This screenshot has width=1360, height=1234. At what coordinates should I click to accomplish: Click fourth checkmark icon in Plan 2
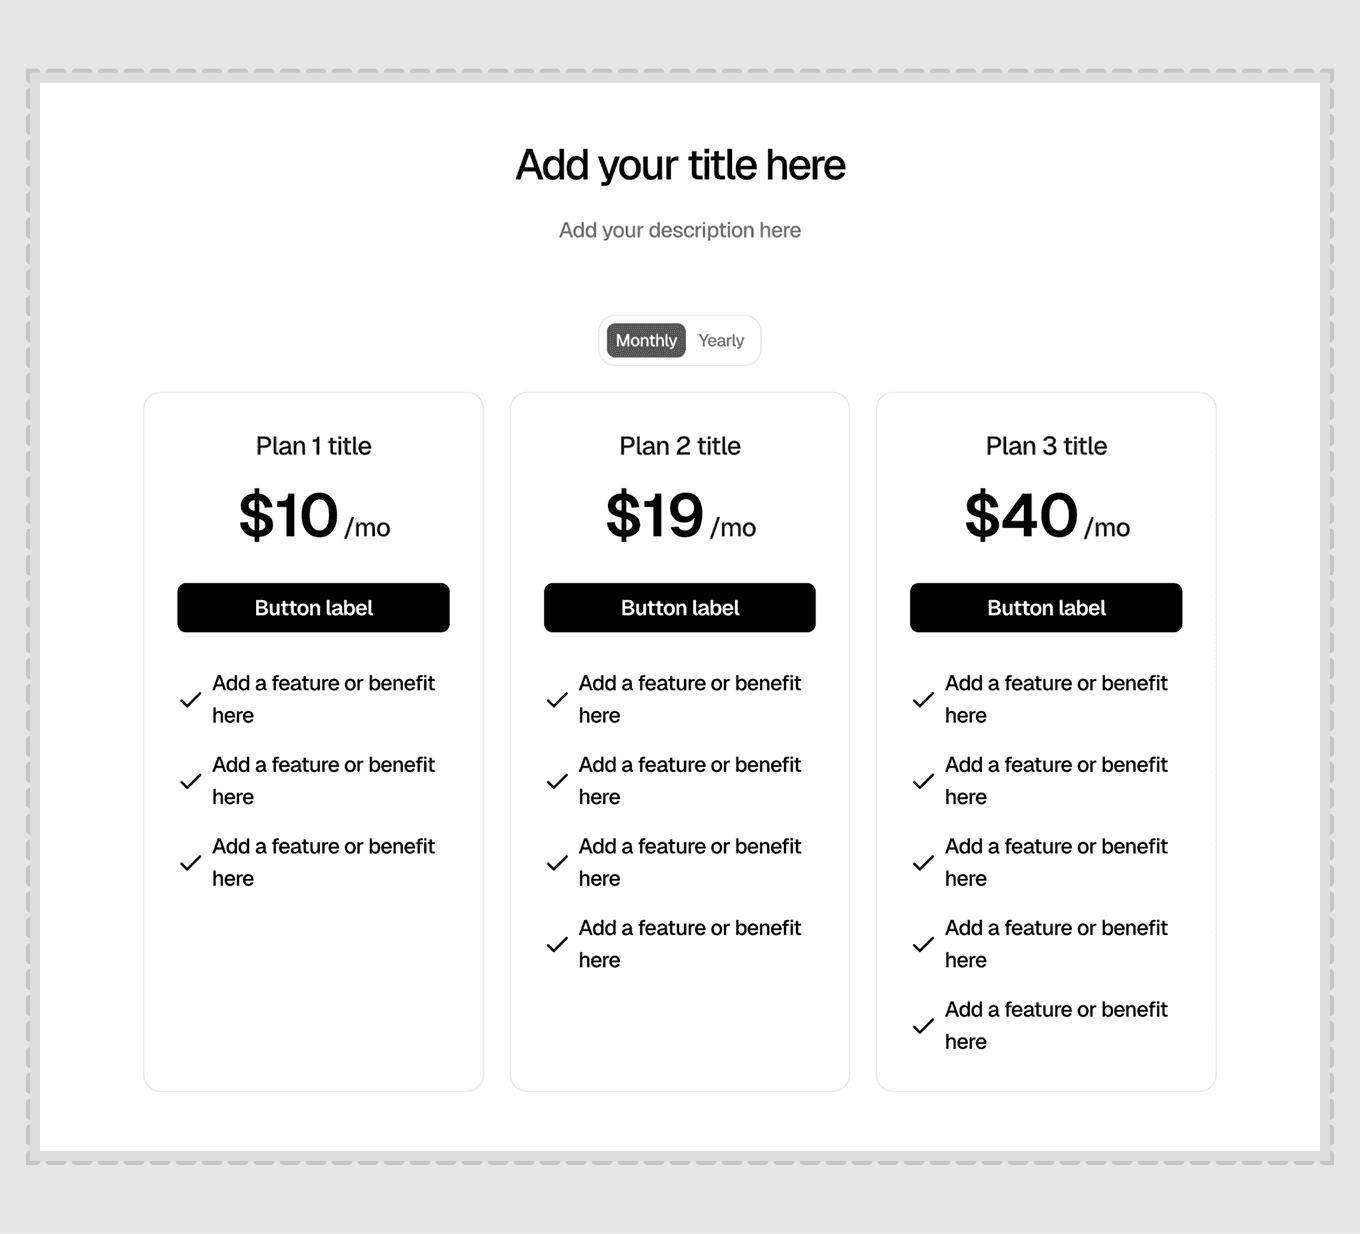[x=557, y=944]
